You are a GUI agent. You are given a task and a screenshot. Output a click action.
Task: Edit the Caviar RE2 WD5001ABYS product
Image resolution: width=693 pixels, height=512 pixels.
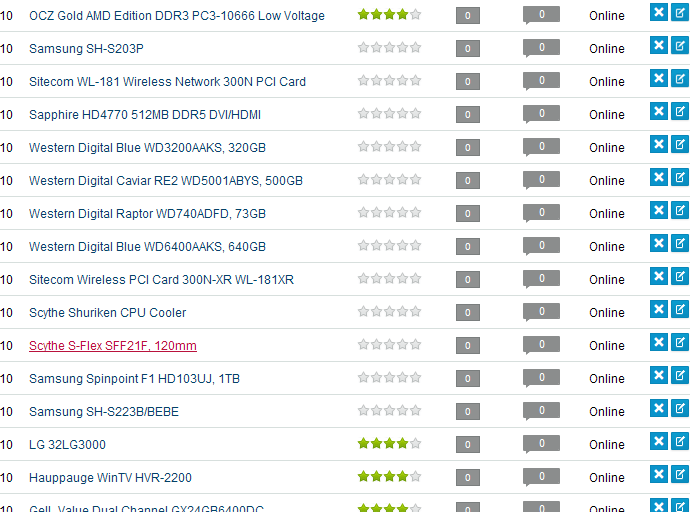(x=680, y=177)
